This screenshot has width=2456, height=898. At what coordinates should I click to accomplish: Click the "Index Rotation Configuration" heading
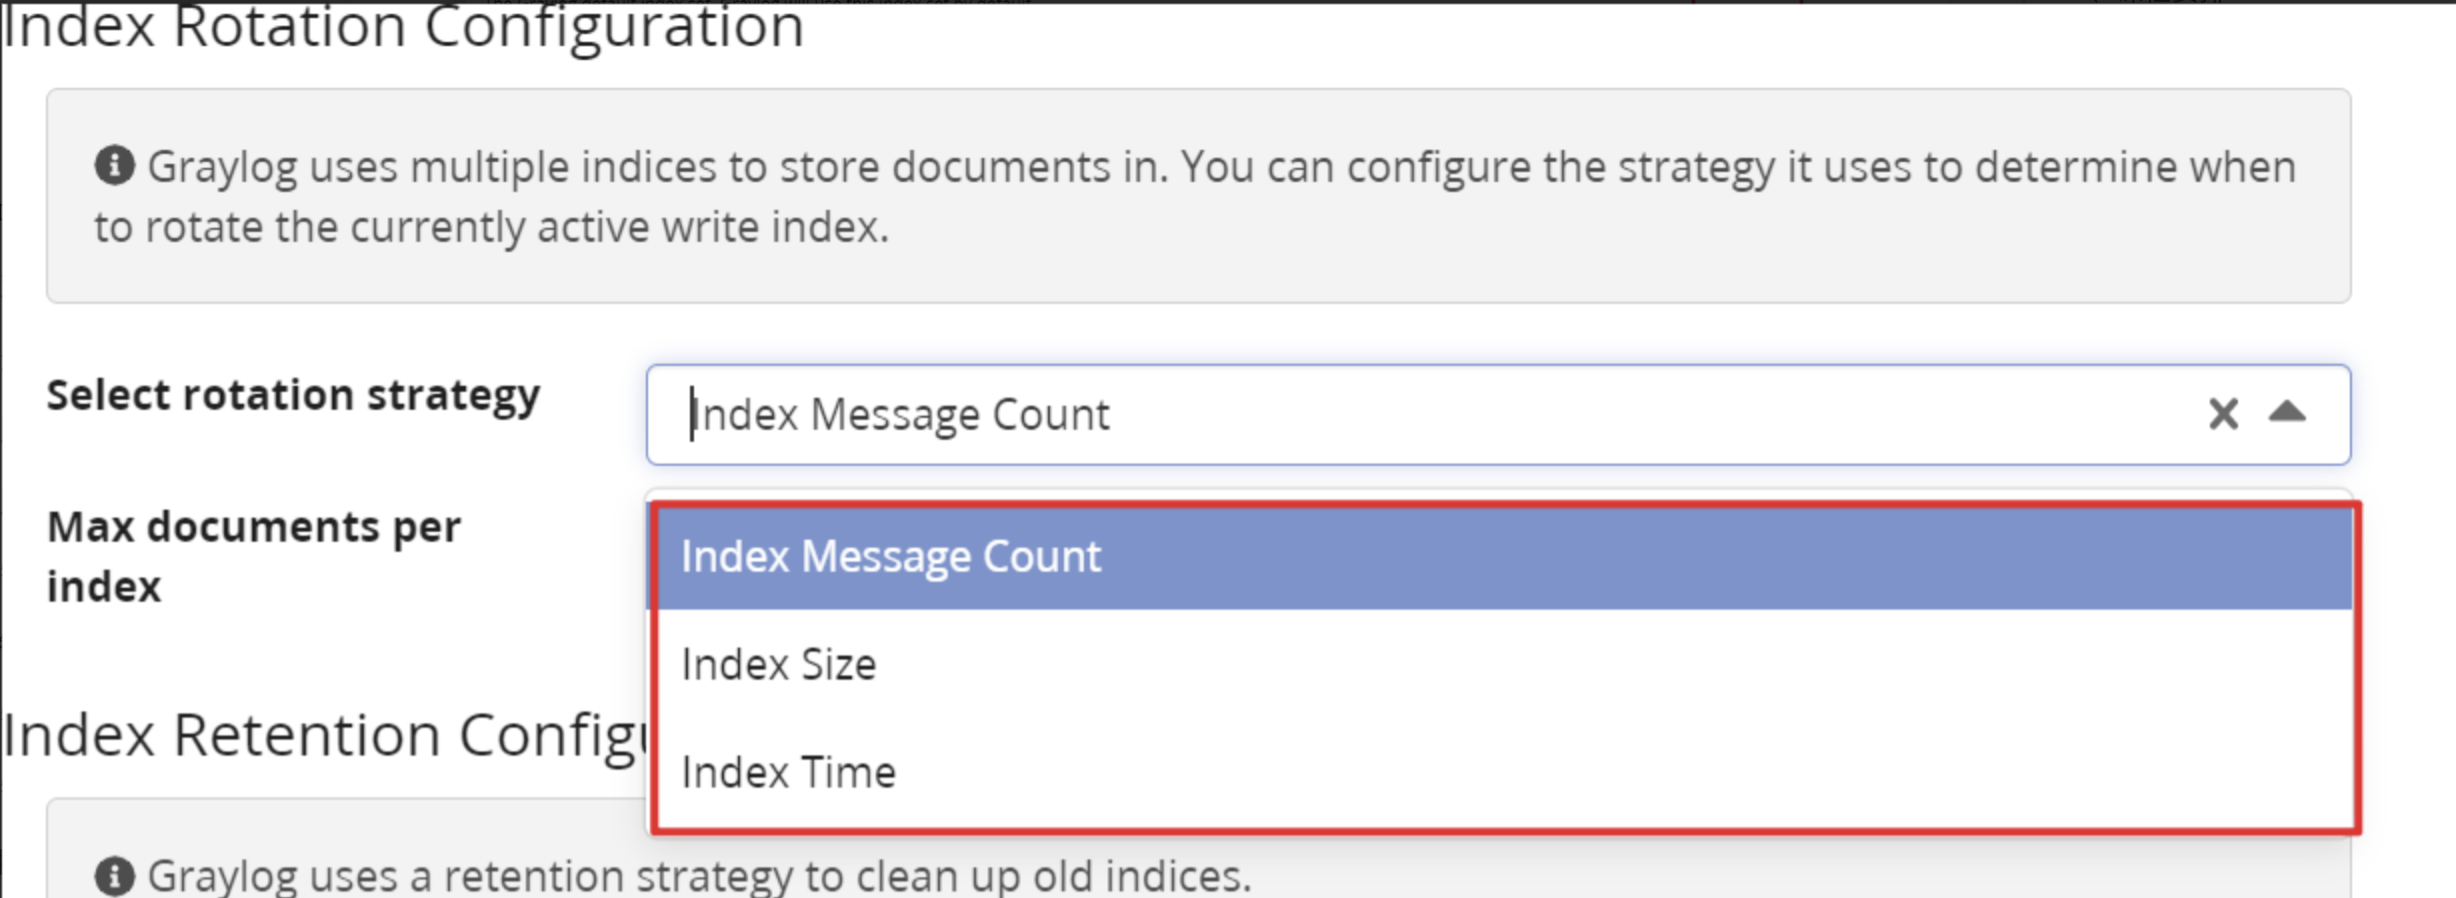pyautogui.click(x=403, y=28)
